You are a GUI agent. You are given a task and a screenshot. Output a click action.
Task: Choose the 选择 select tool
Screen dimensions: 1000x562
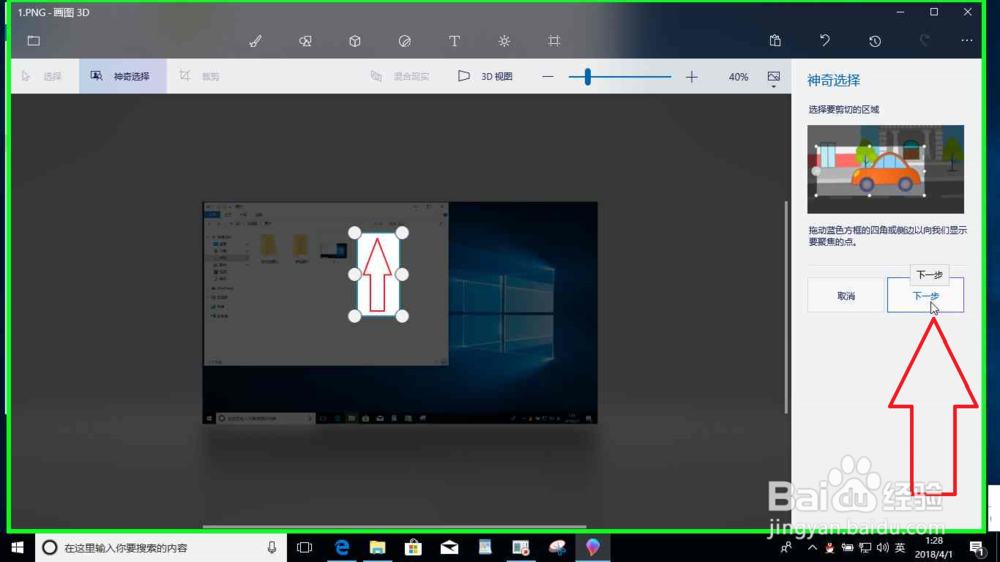(x=42, y=77)
